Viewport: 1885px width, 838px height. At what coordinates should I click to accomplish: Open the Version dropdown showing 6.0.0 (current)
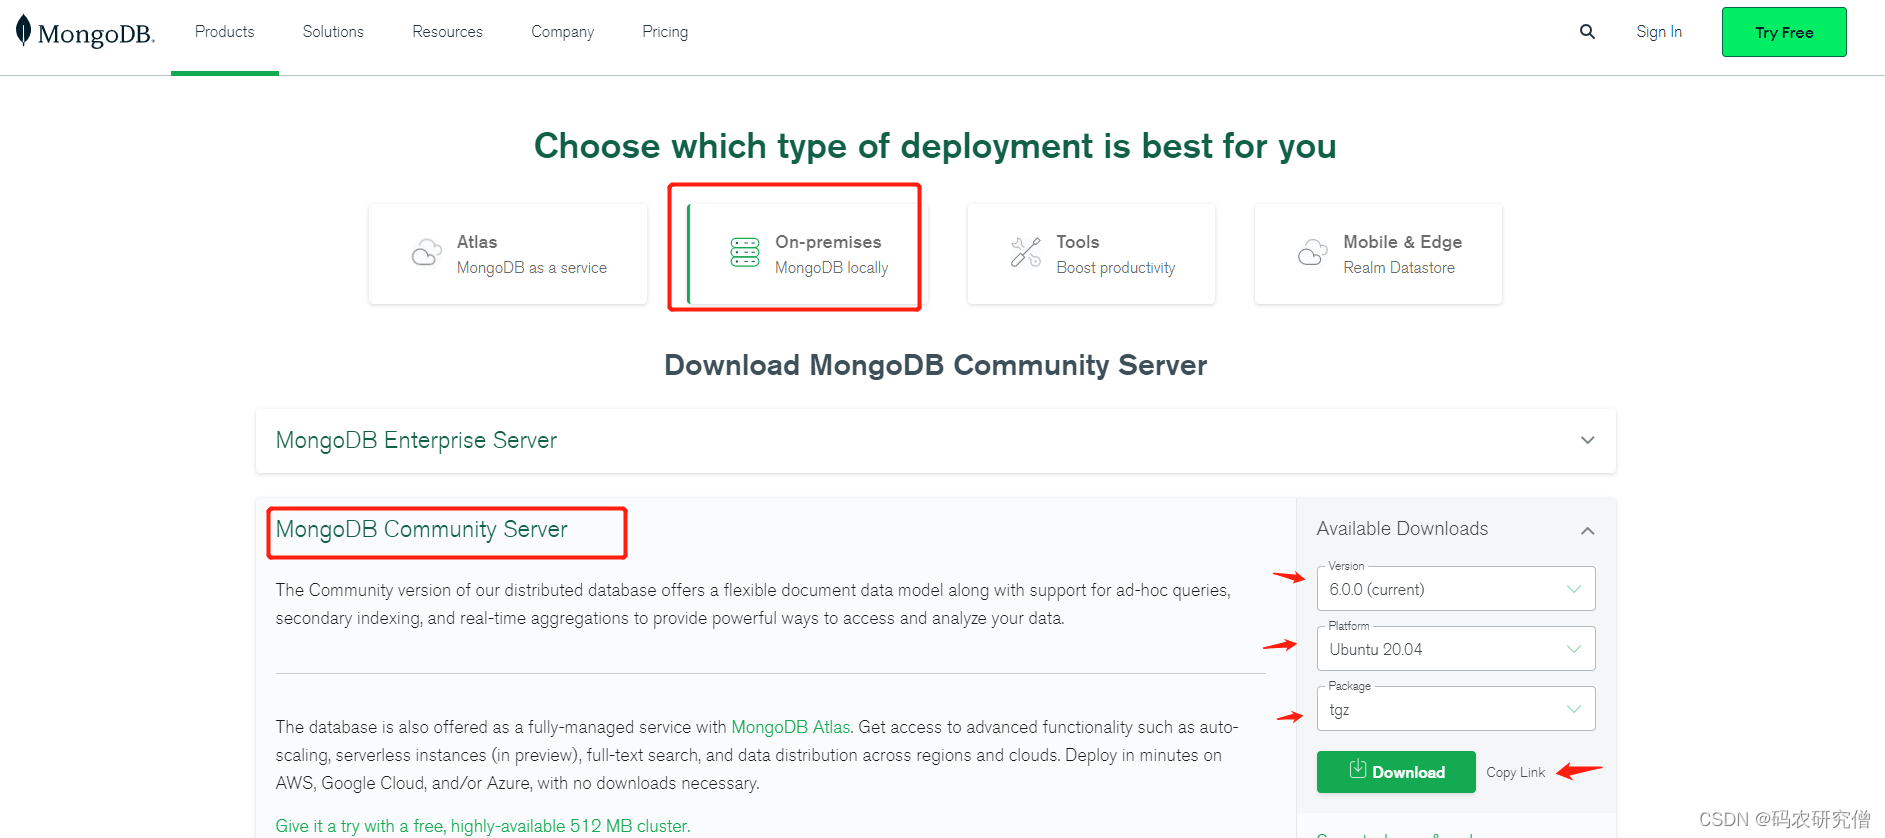pos(1456,589)
